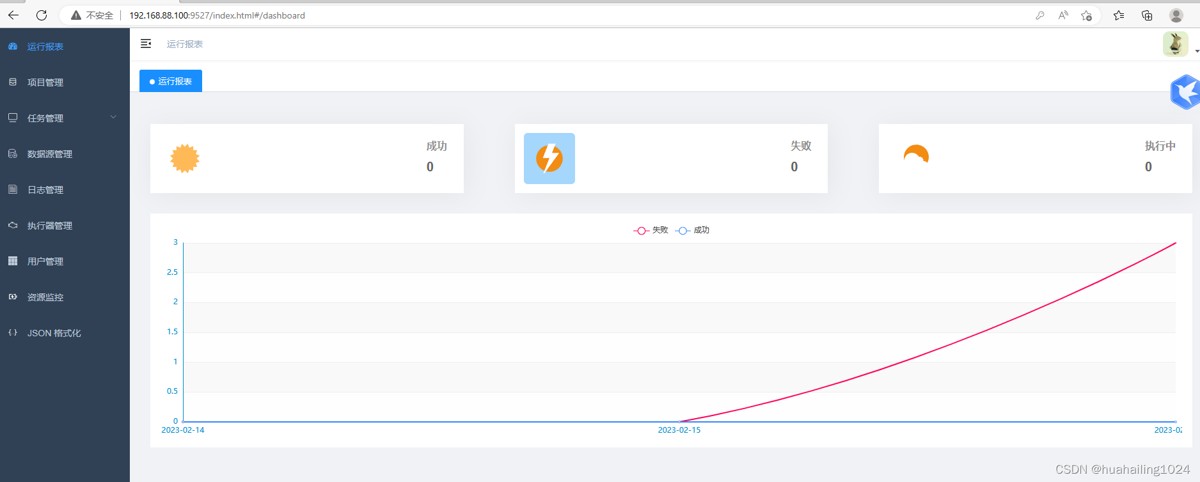Toggle the 失败 series in chart legend
Viewport: 1200px width, 482px height.
(651, 230)
